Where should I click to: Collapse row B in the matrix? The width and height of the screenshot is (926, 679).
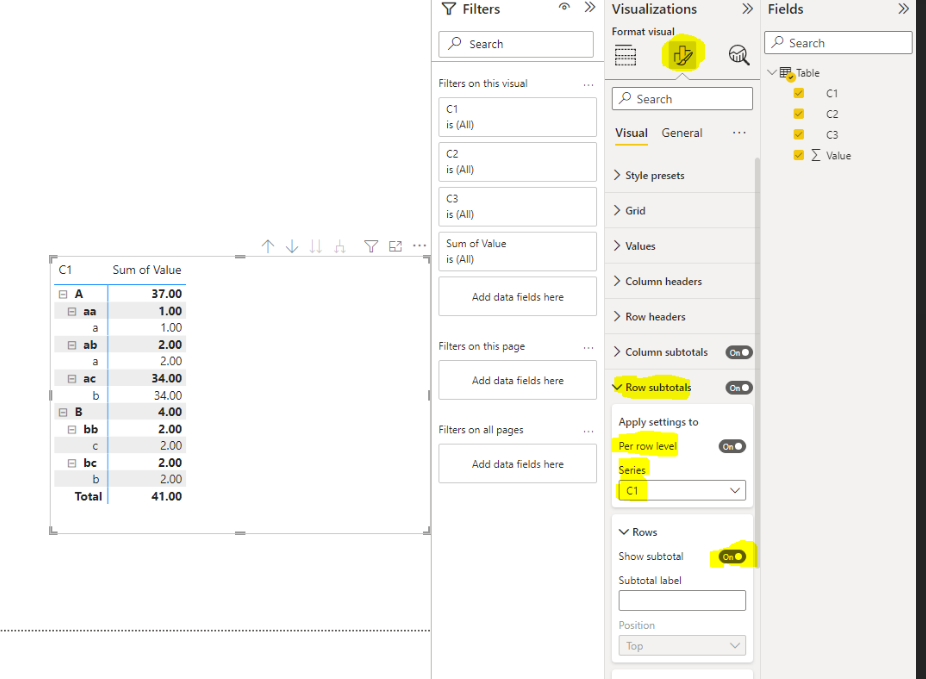63,412
